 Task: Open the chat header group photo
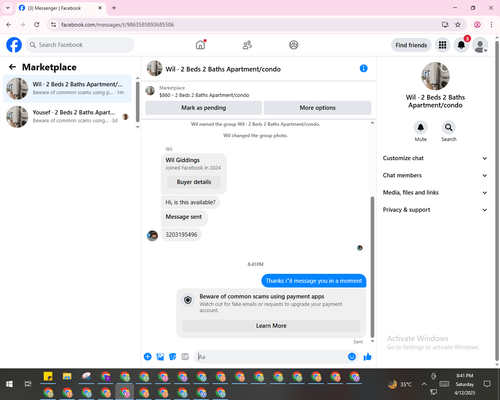[155, 68]
